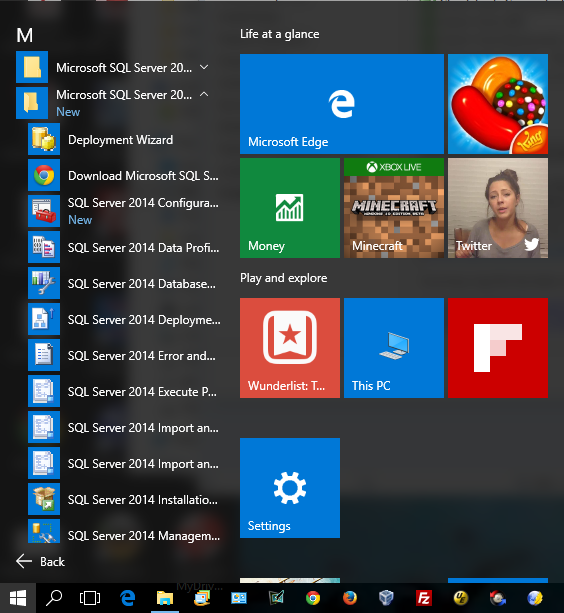The width and height of the screenshot is (564, 613).
Task: Open the Wunderlist tile
Action: tap(290, 348)
